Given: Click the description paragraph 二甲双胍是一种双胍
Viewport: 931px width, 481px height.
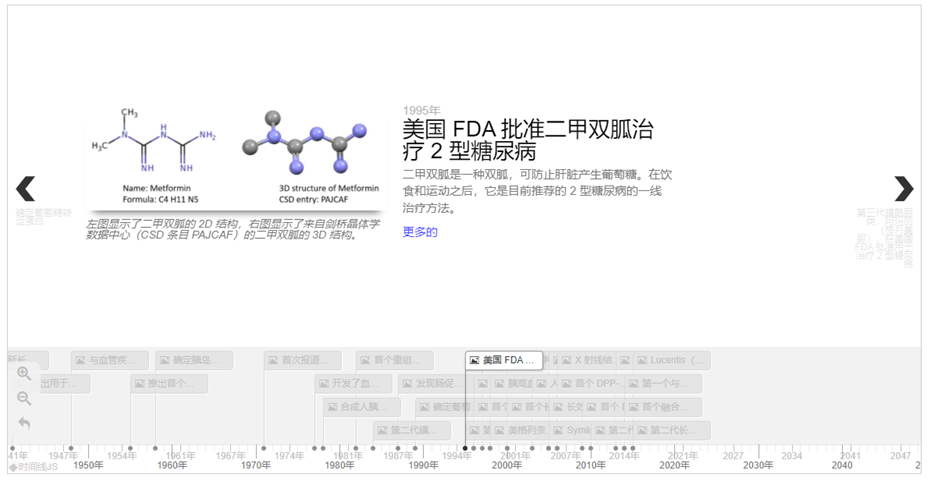Looking at the screenshot, I should 537,191.
